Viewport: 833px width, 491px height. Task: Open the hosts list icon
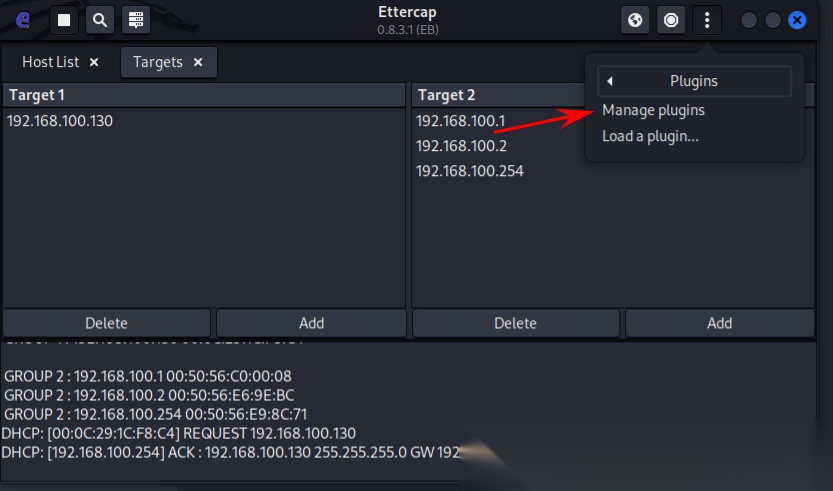(x=136, y=20)
